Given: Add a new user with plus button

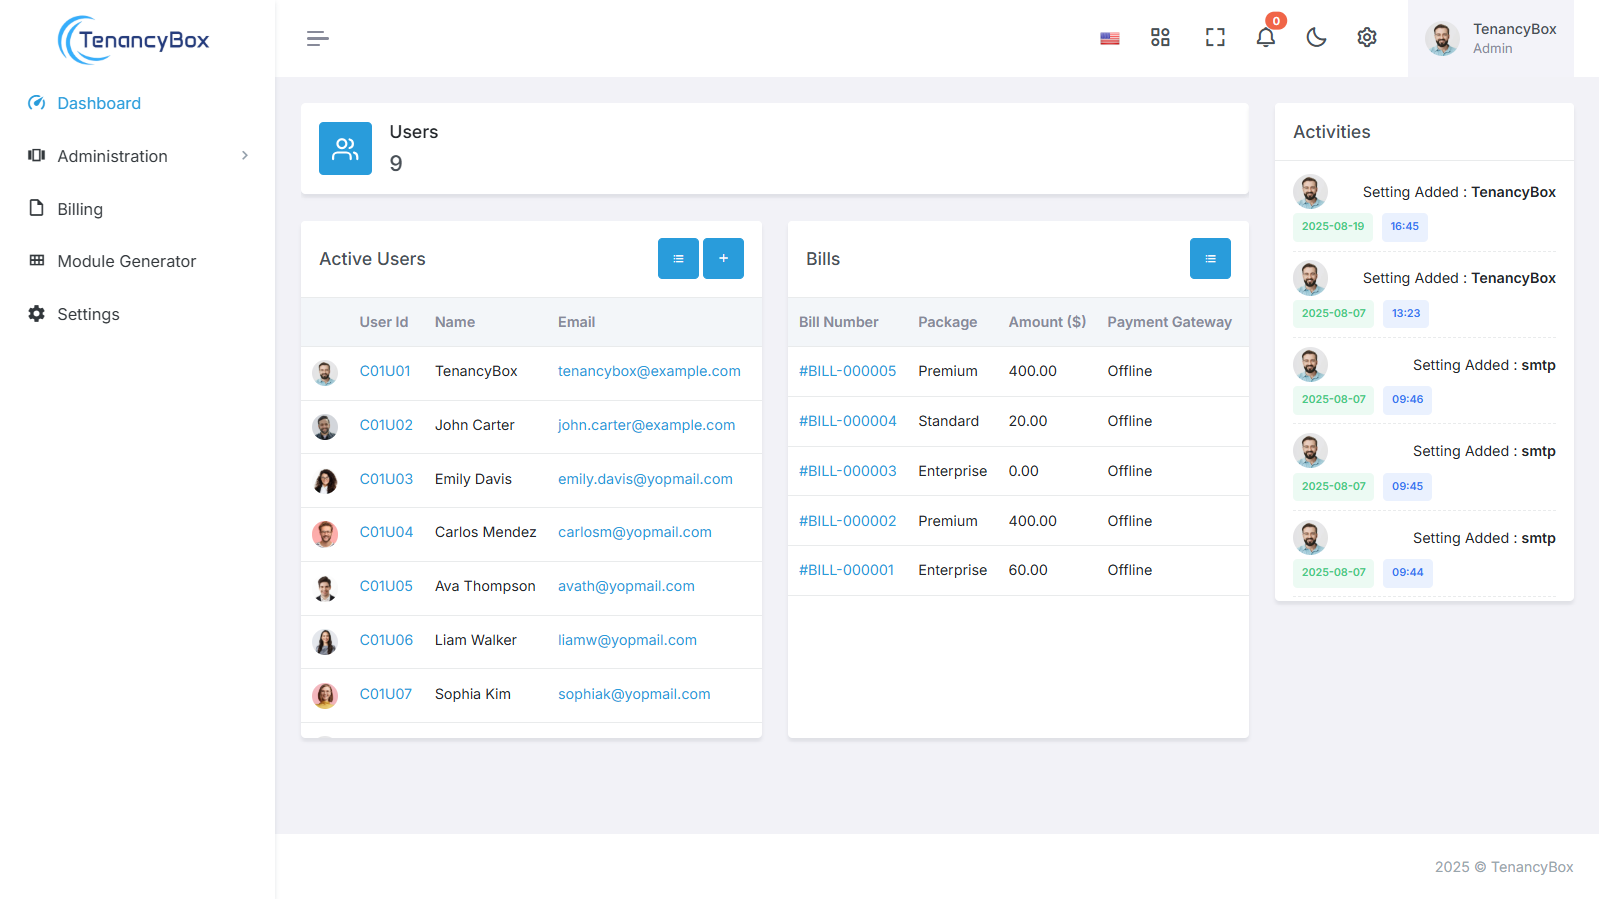Looking at the screenshot, I should pos(723,259).
